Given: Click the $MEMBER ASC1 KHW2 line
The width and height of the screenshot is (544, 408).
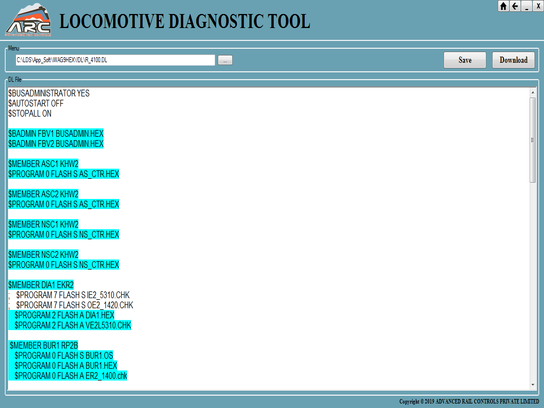Looking at the screenshot, I should [43, 164].
